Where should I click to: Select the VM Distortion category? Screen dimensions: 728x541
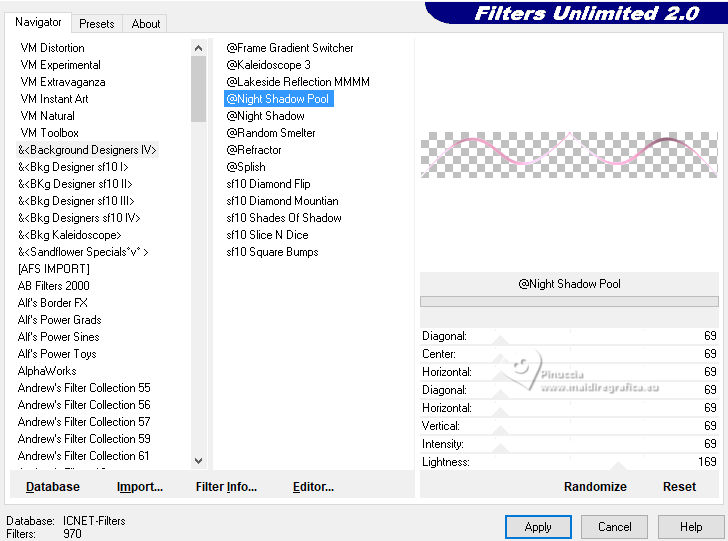(52, 48)
